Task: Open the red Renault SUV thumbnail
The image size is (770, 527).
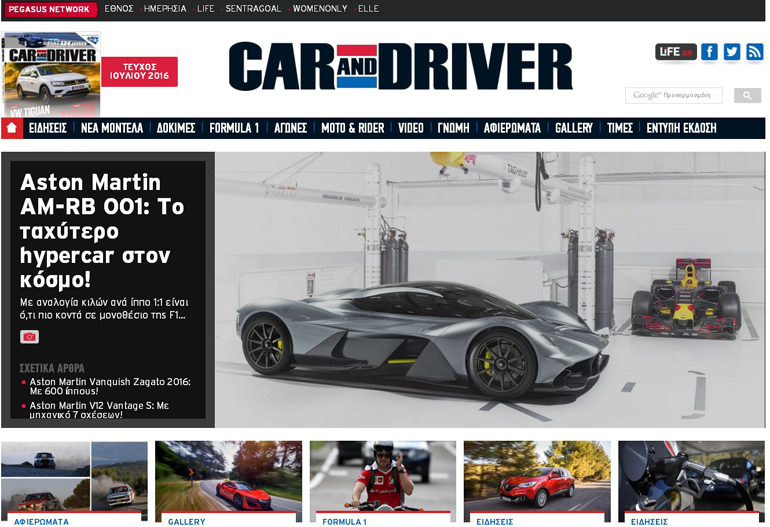Action: pos(536,476)
